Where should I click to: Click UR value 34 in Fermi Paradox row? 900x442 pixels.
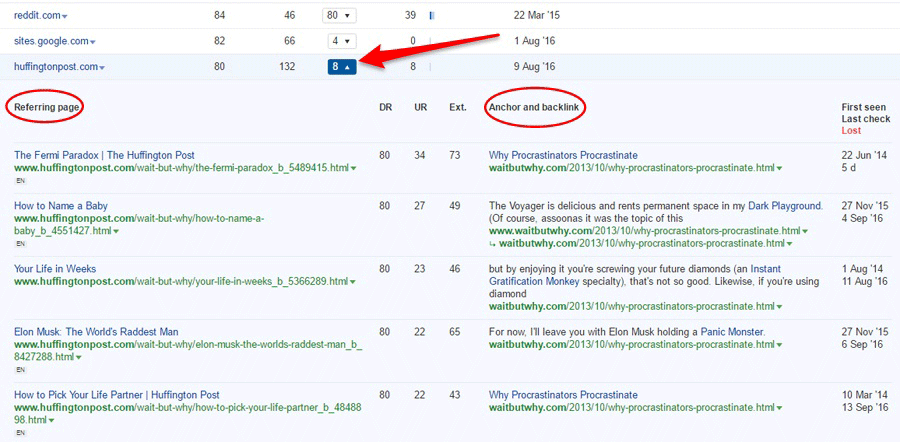(420, 155)
